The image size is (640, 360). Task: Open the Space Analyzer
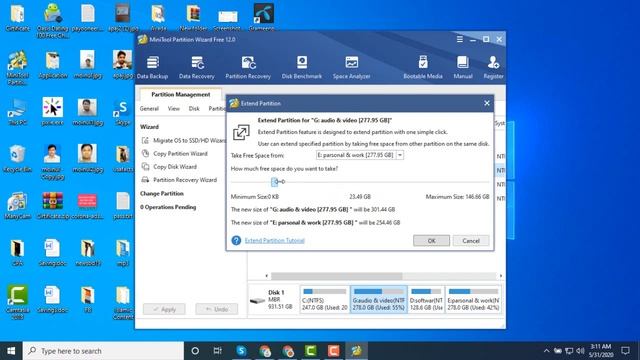click(351, 67)
